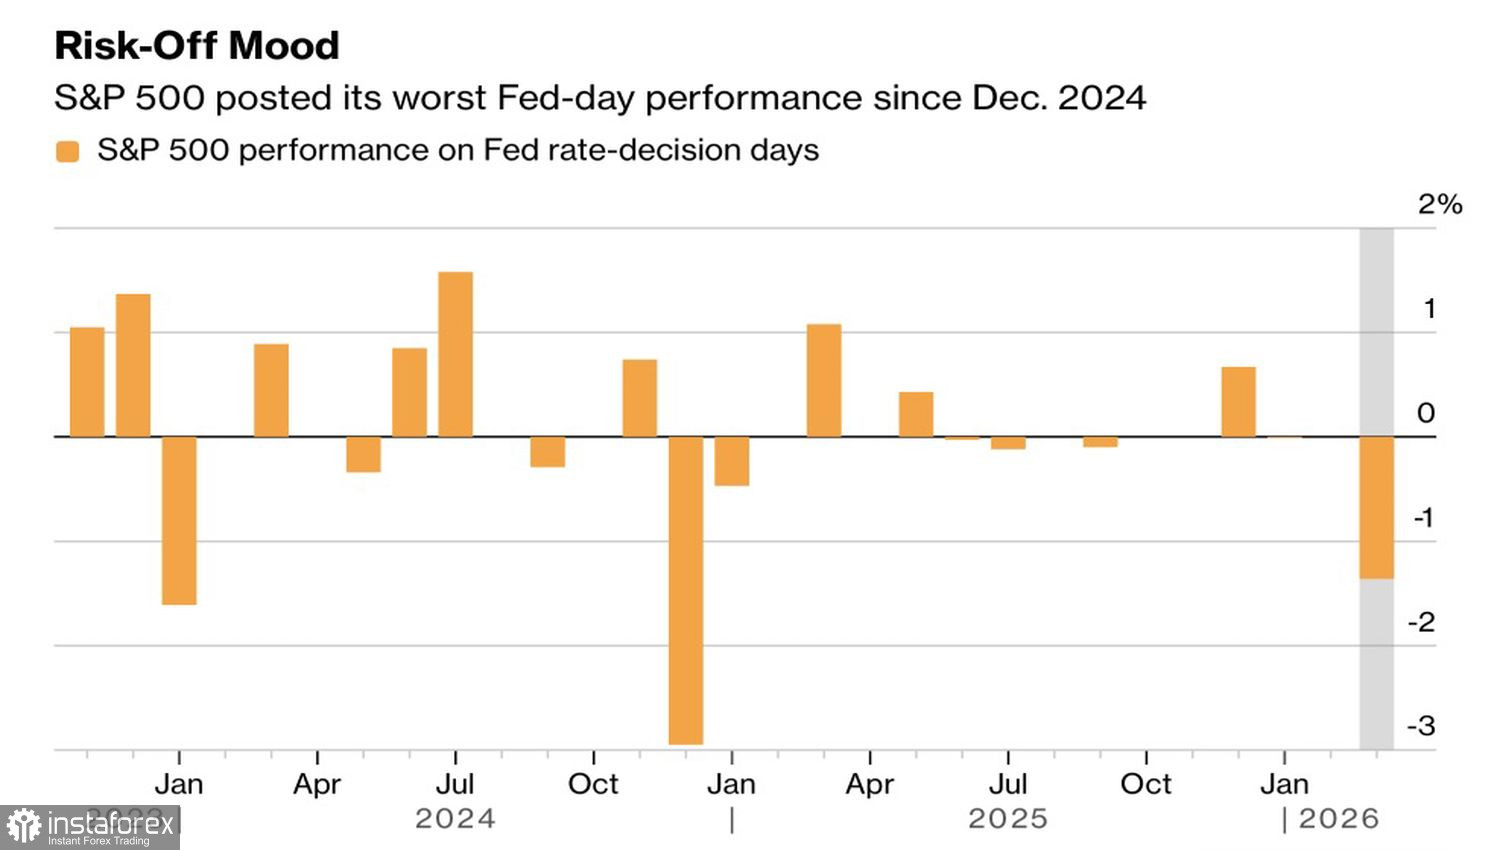Select the legend label for S&P 500 performance

(457, 150)
